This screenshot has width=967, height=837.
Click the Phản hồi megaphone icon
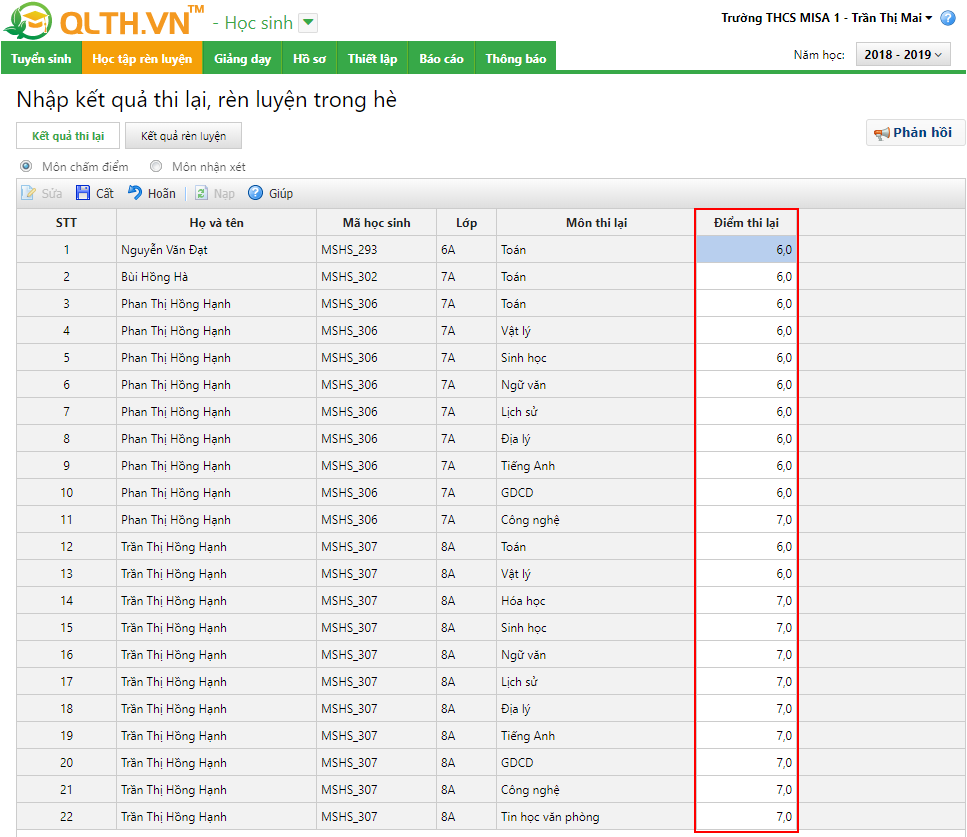point(882,133)
